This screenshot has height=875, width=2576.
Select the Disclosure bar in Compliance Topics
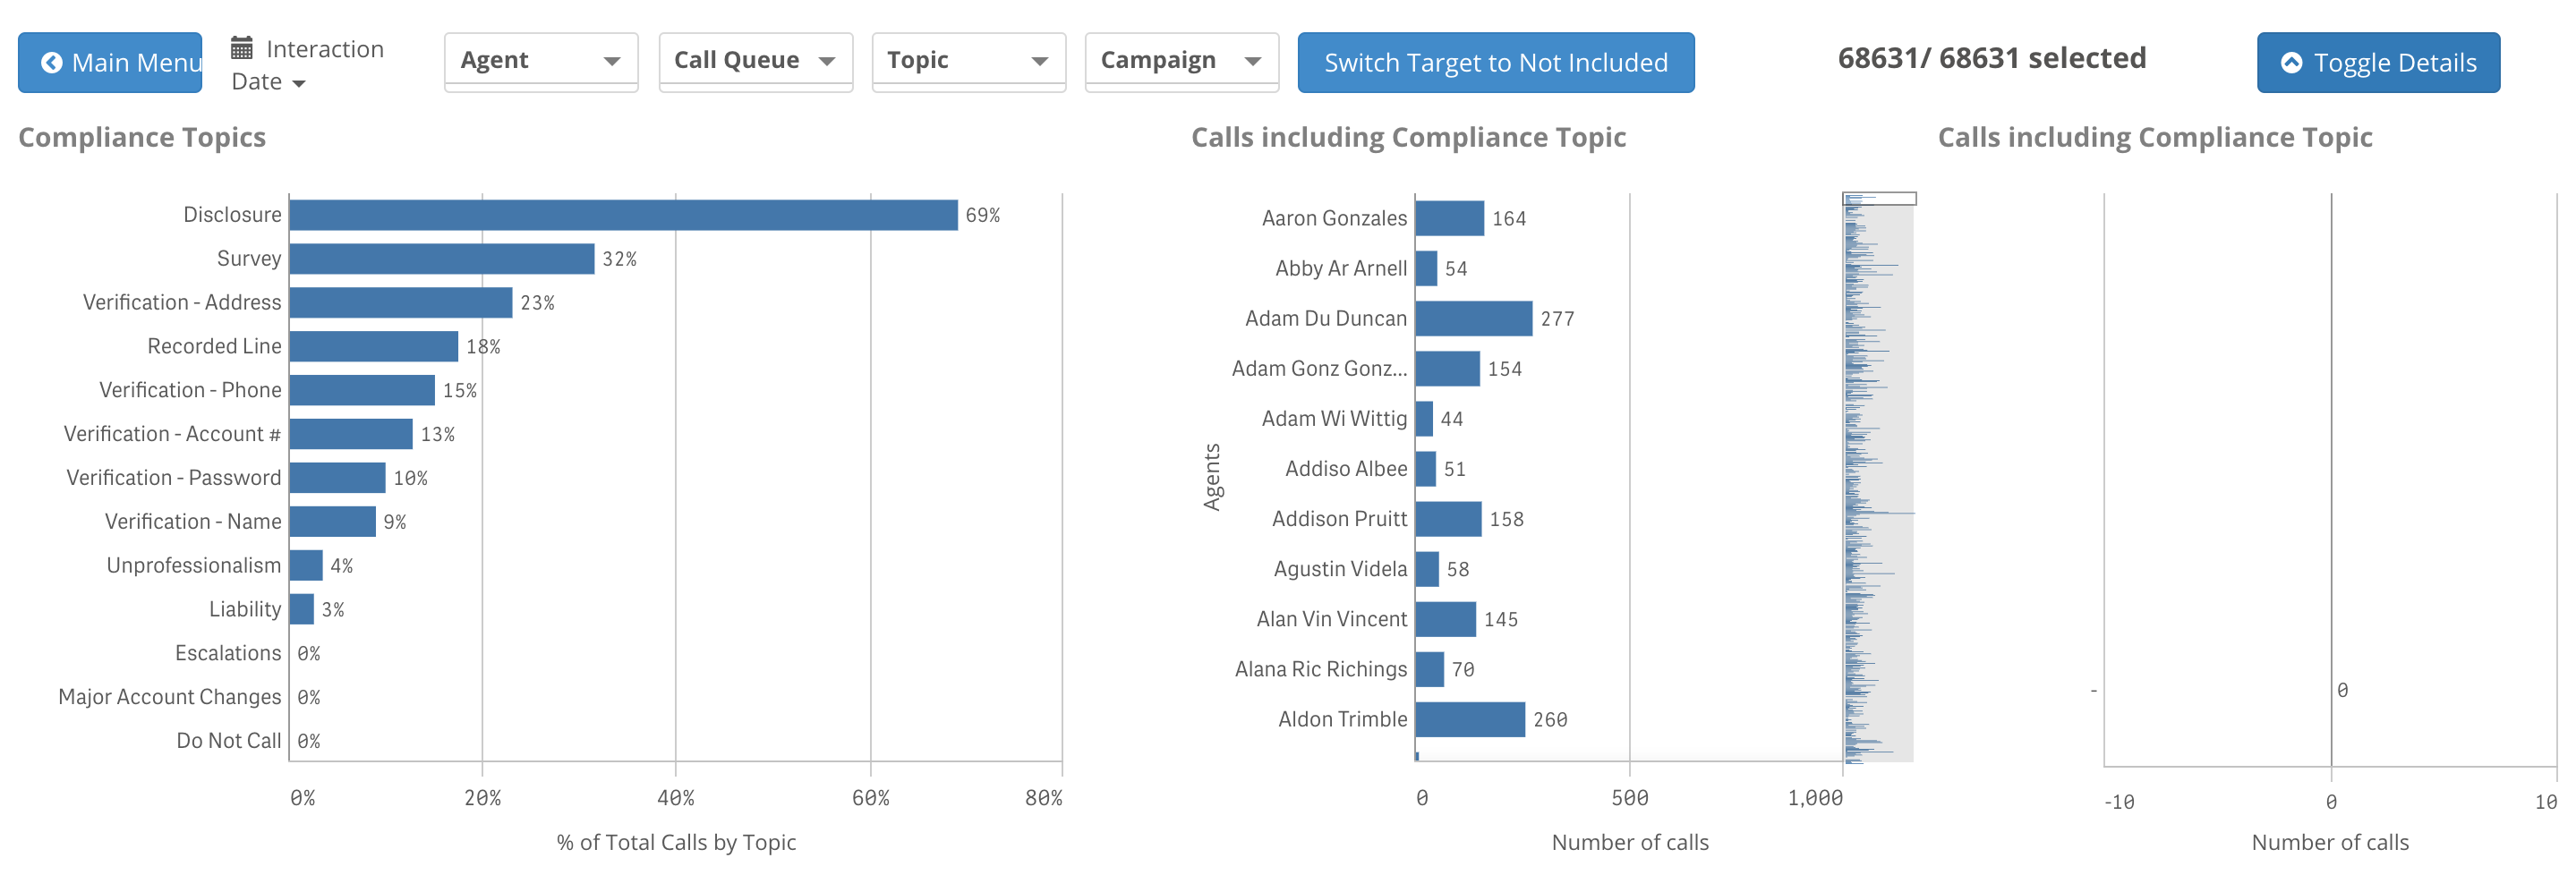tap(622, 215)
